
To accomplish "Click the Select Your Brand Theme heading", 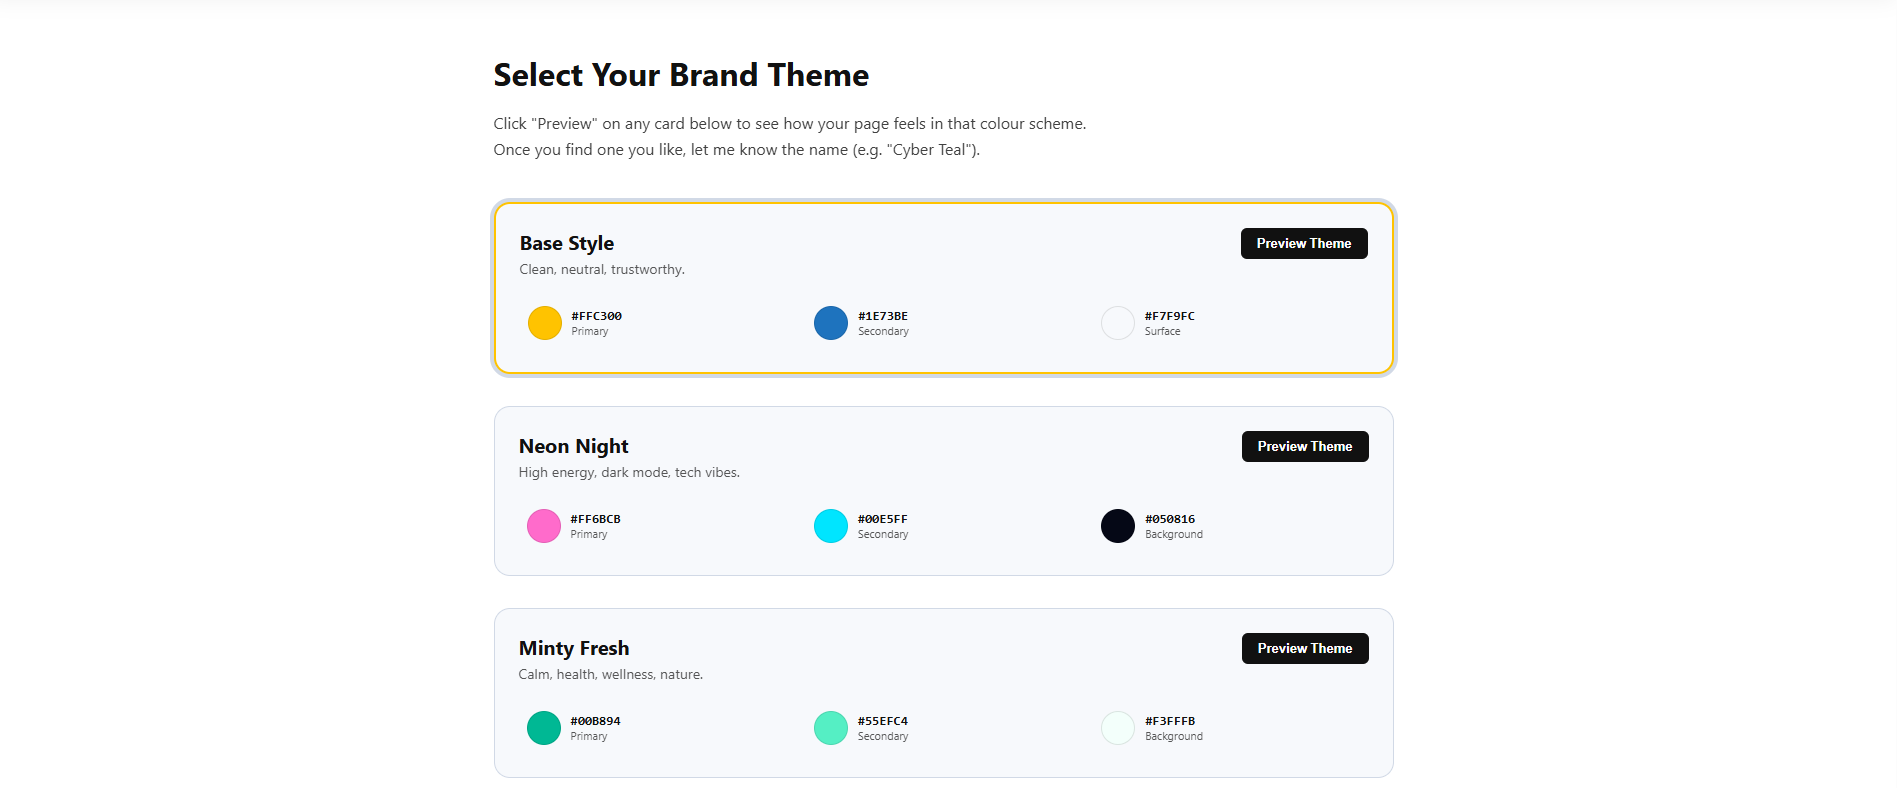I will (681, 75).
